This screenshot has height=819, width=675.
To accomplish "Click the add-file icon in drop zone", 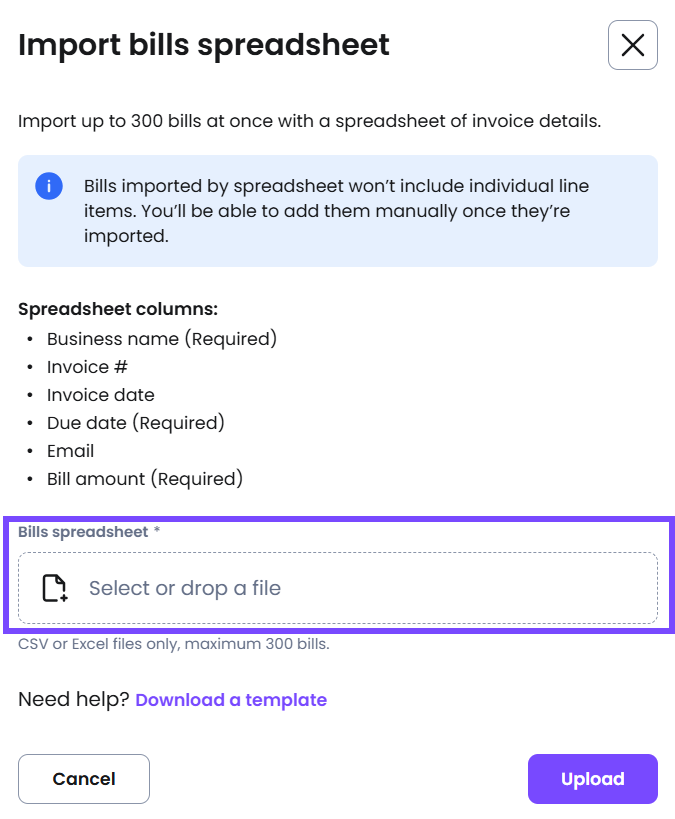I will (55, 588).
